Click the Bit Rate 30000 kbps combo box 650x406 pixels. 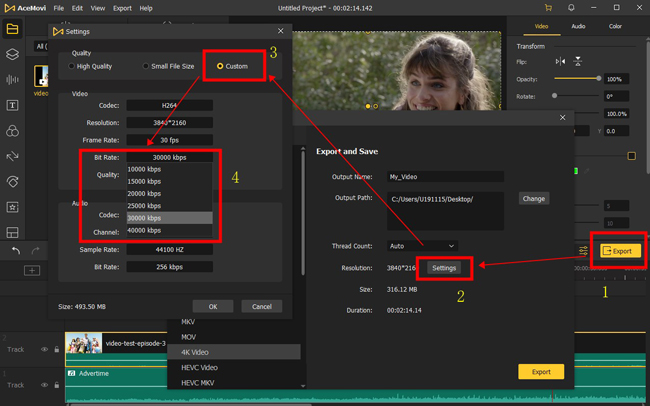[x=170, y=158]
